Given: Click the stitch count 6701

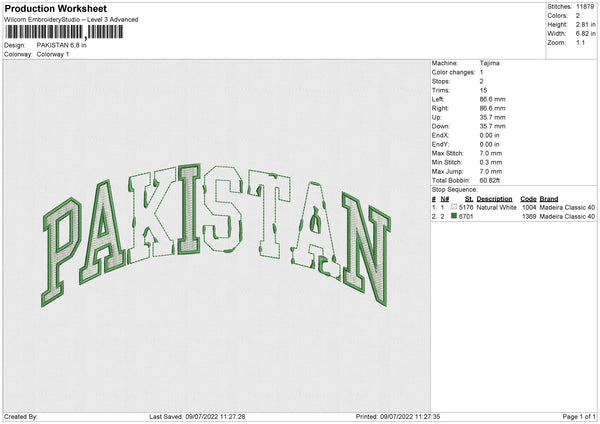Looking at the screenshot, I should point(466,217).
